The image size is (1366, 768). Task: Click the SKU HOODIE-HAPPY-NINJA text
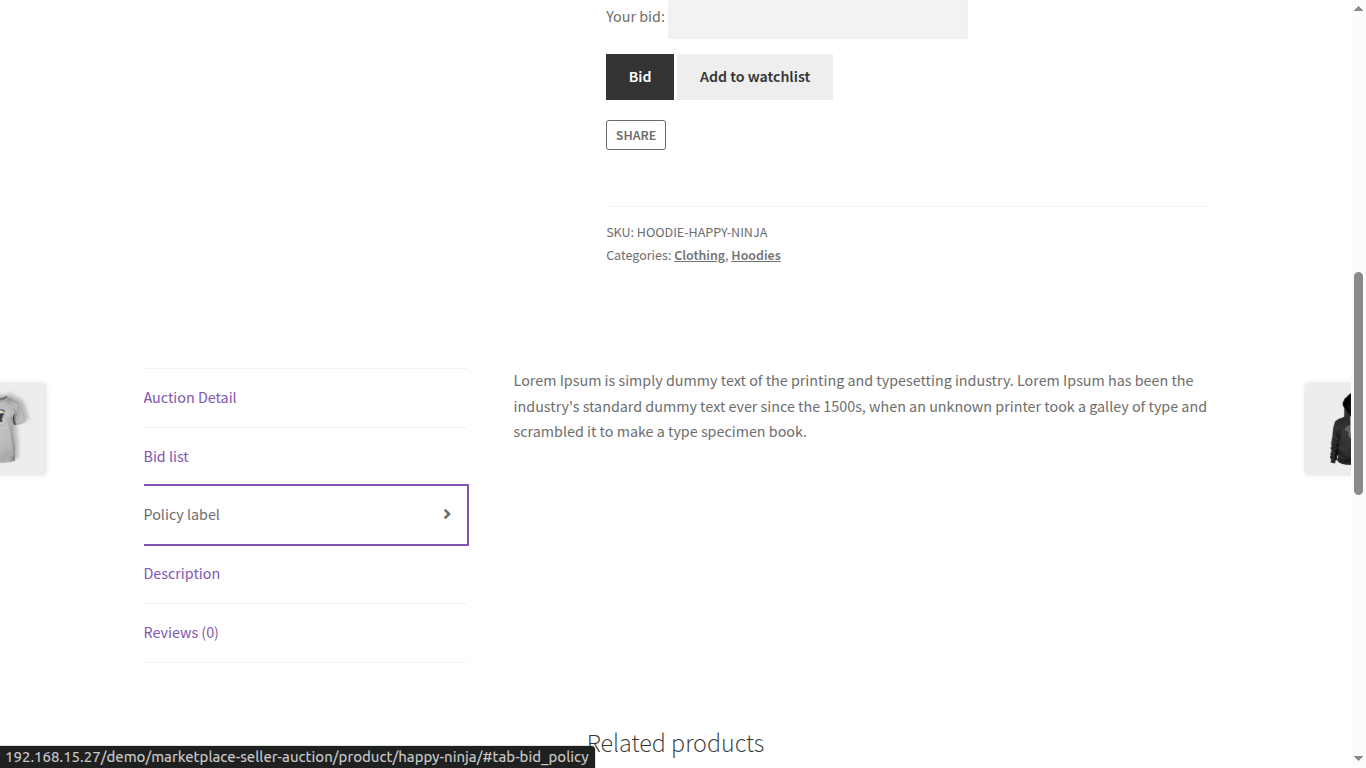(687, 233)
